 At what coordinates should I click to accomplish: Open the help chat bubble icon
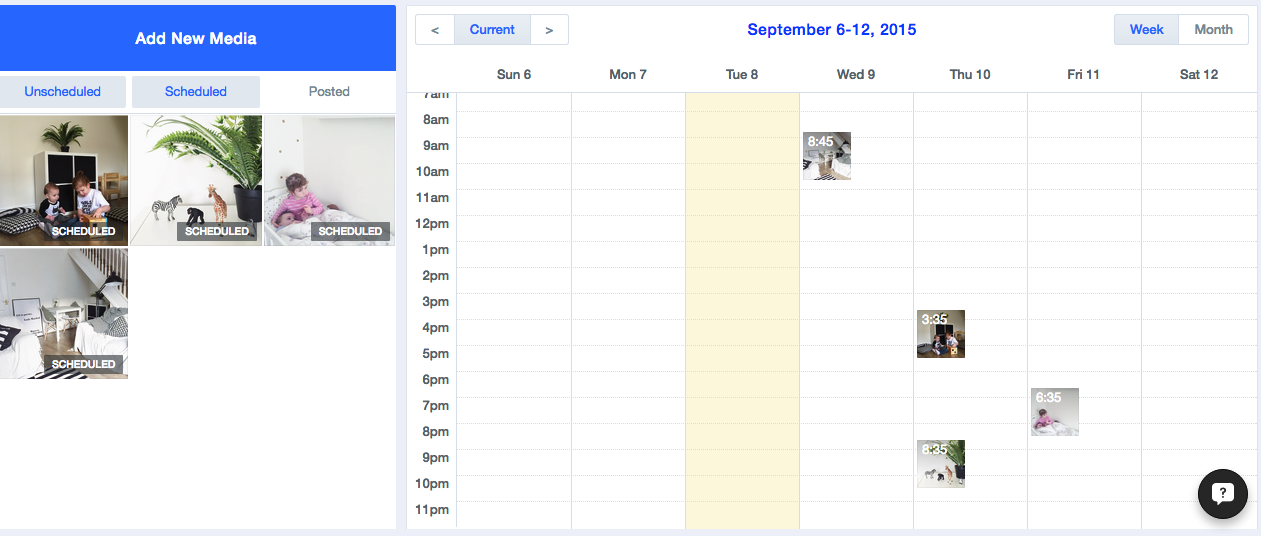(x=1223, y=493)
